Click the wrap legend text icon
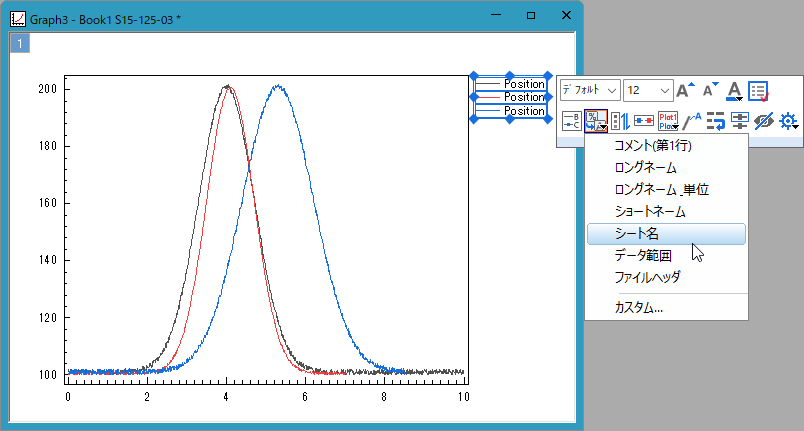 [x=716, y=121]
